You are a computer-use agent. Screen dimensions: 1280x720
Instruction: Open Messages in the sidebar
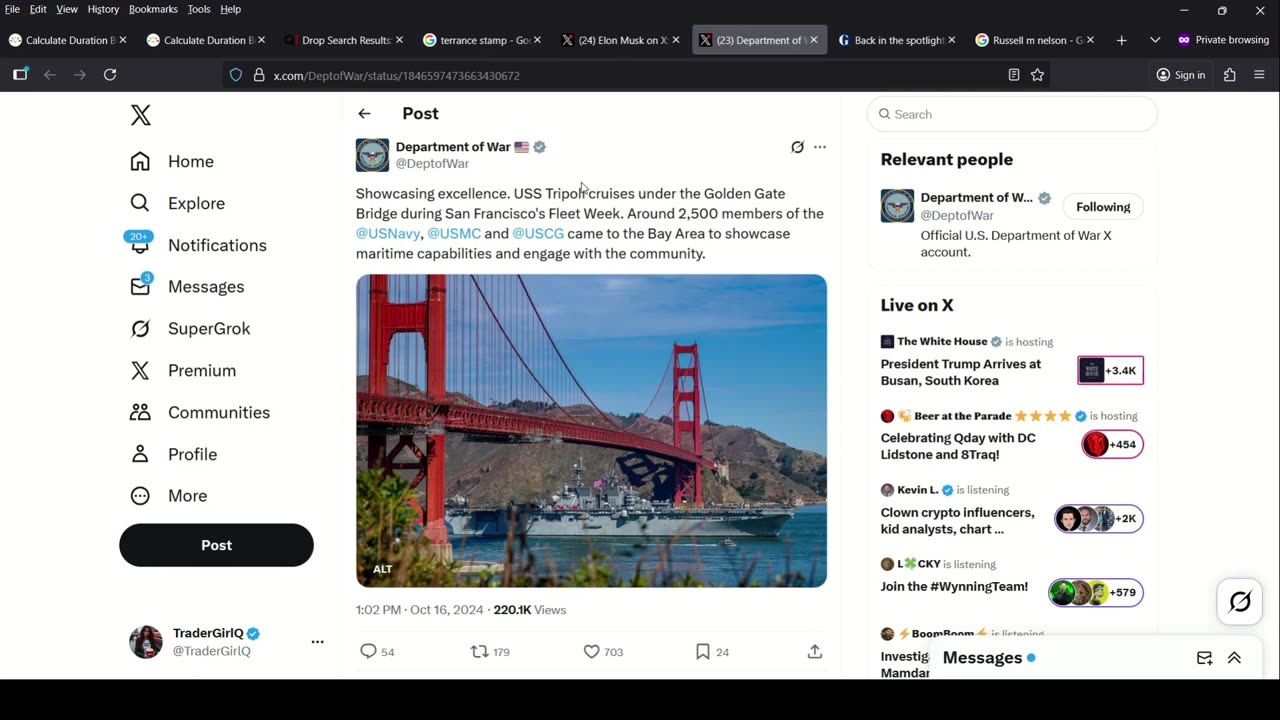point(187,287)
